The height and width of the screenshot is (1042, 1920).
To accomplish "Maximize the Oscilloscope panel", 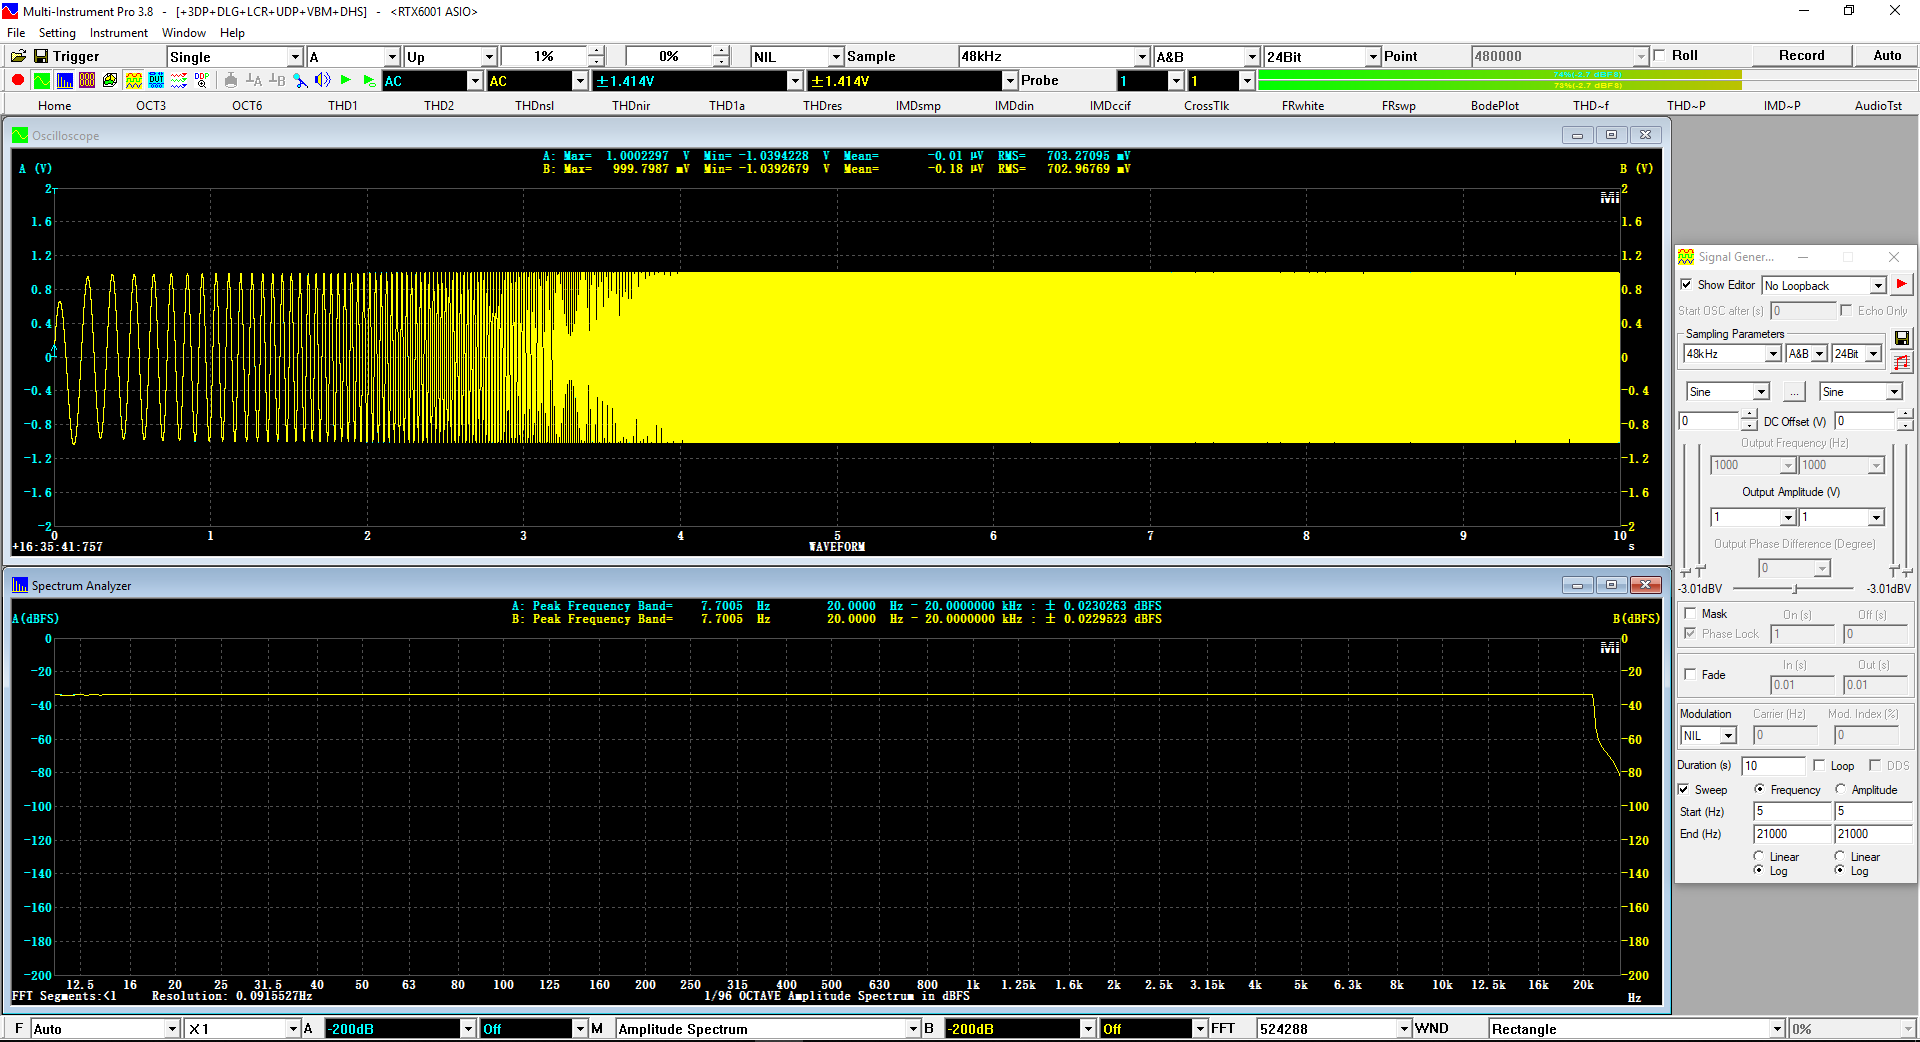I will tap(1611, 135).
